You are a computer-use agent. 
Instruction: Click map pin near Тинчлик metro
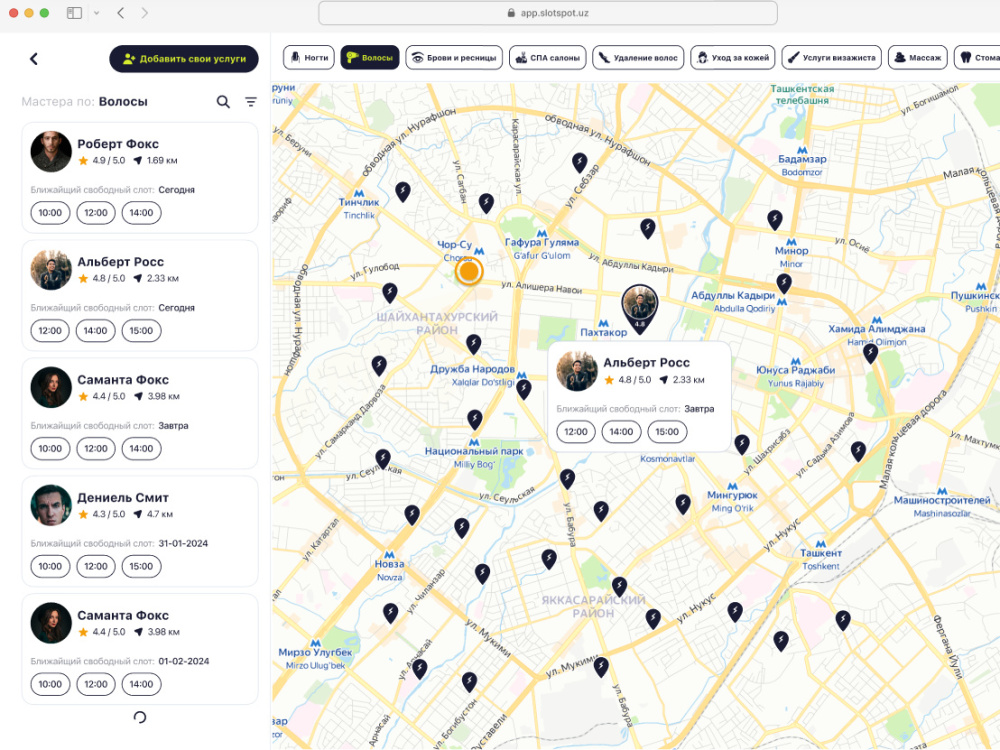click(402, 191)
